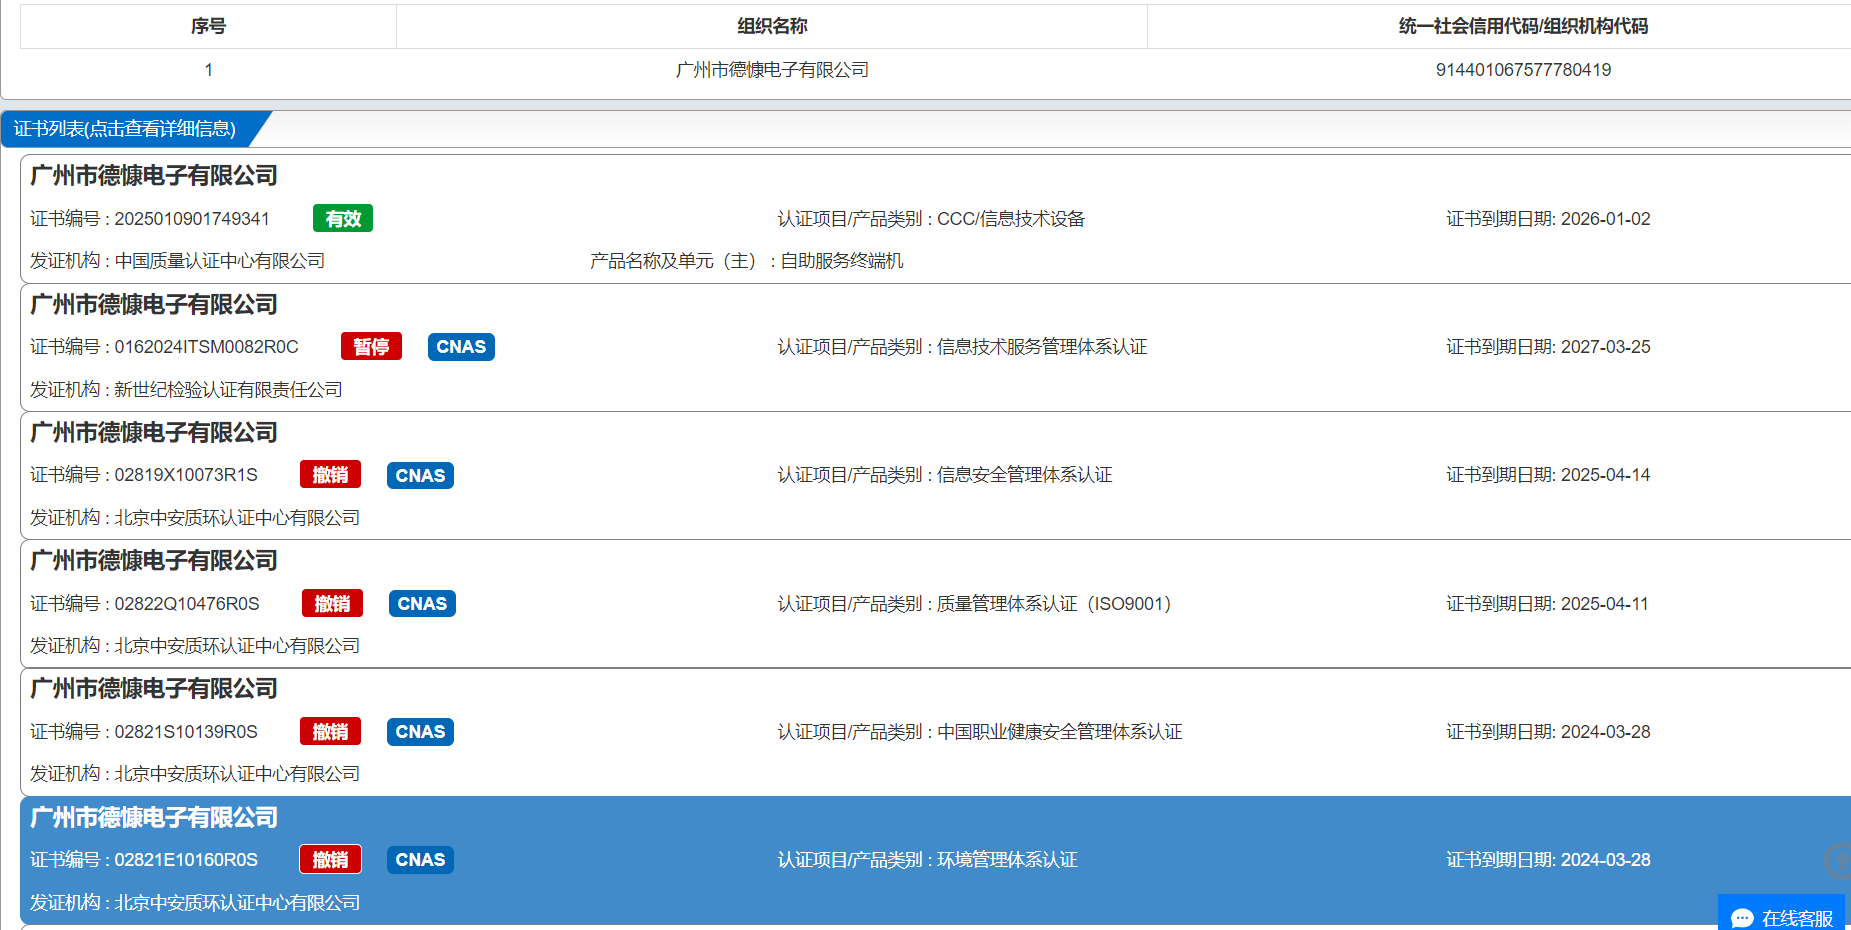Image resolution: width=1851 pixels, height=930 pixels.
Task: Click 发证机构 : 中国质量认证中心有限公司
Action: pyautogui.click(x=177, y=261)
